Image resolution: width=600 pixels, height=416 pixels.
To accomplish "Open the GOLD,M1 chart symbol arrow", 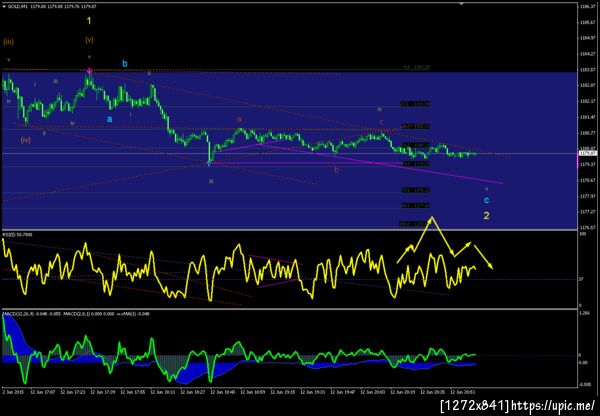I will [x=3, y=7].
